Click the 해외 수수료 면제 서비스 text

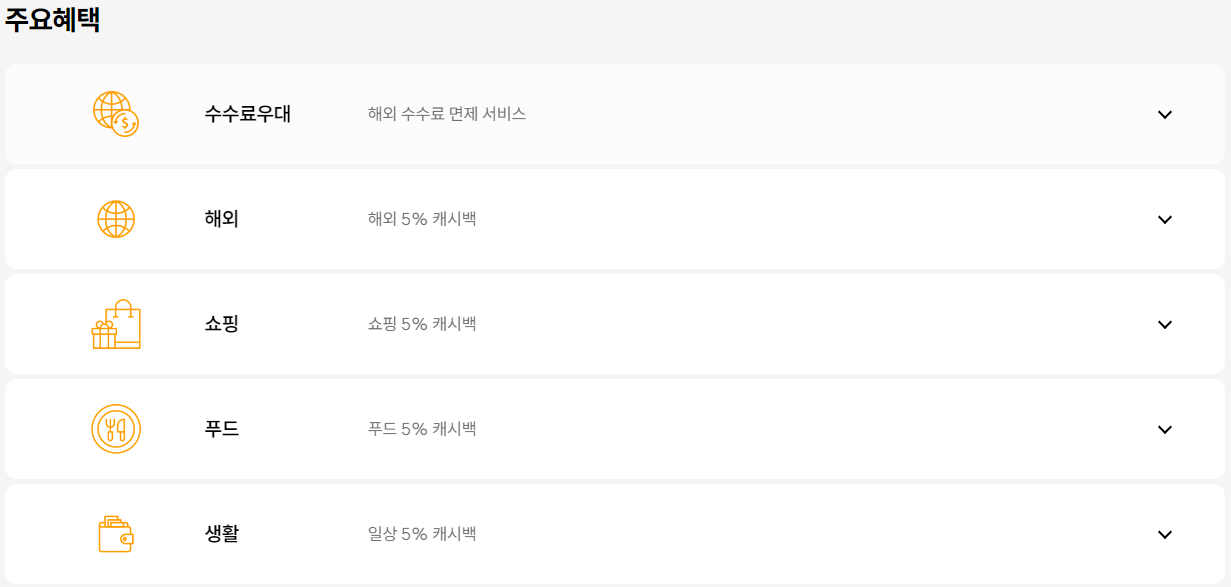click(x=446, y=114)
